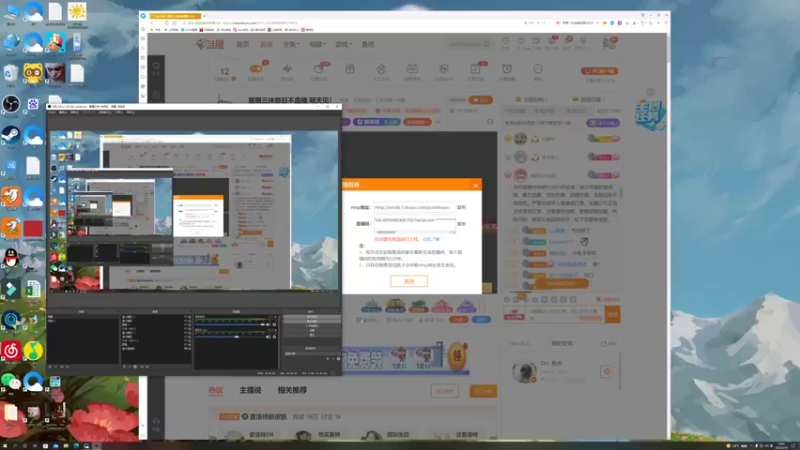Close the stream key dialog with X
The width and height of the screenshot is (800, 450).
click(x=476, y=185)
